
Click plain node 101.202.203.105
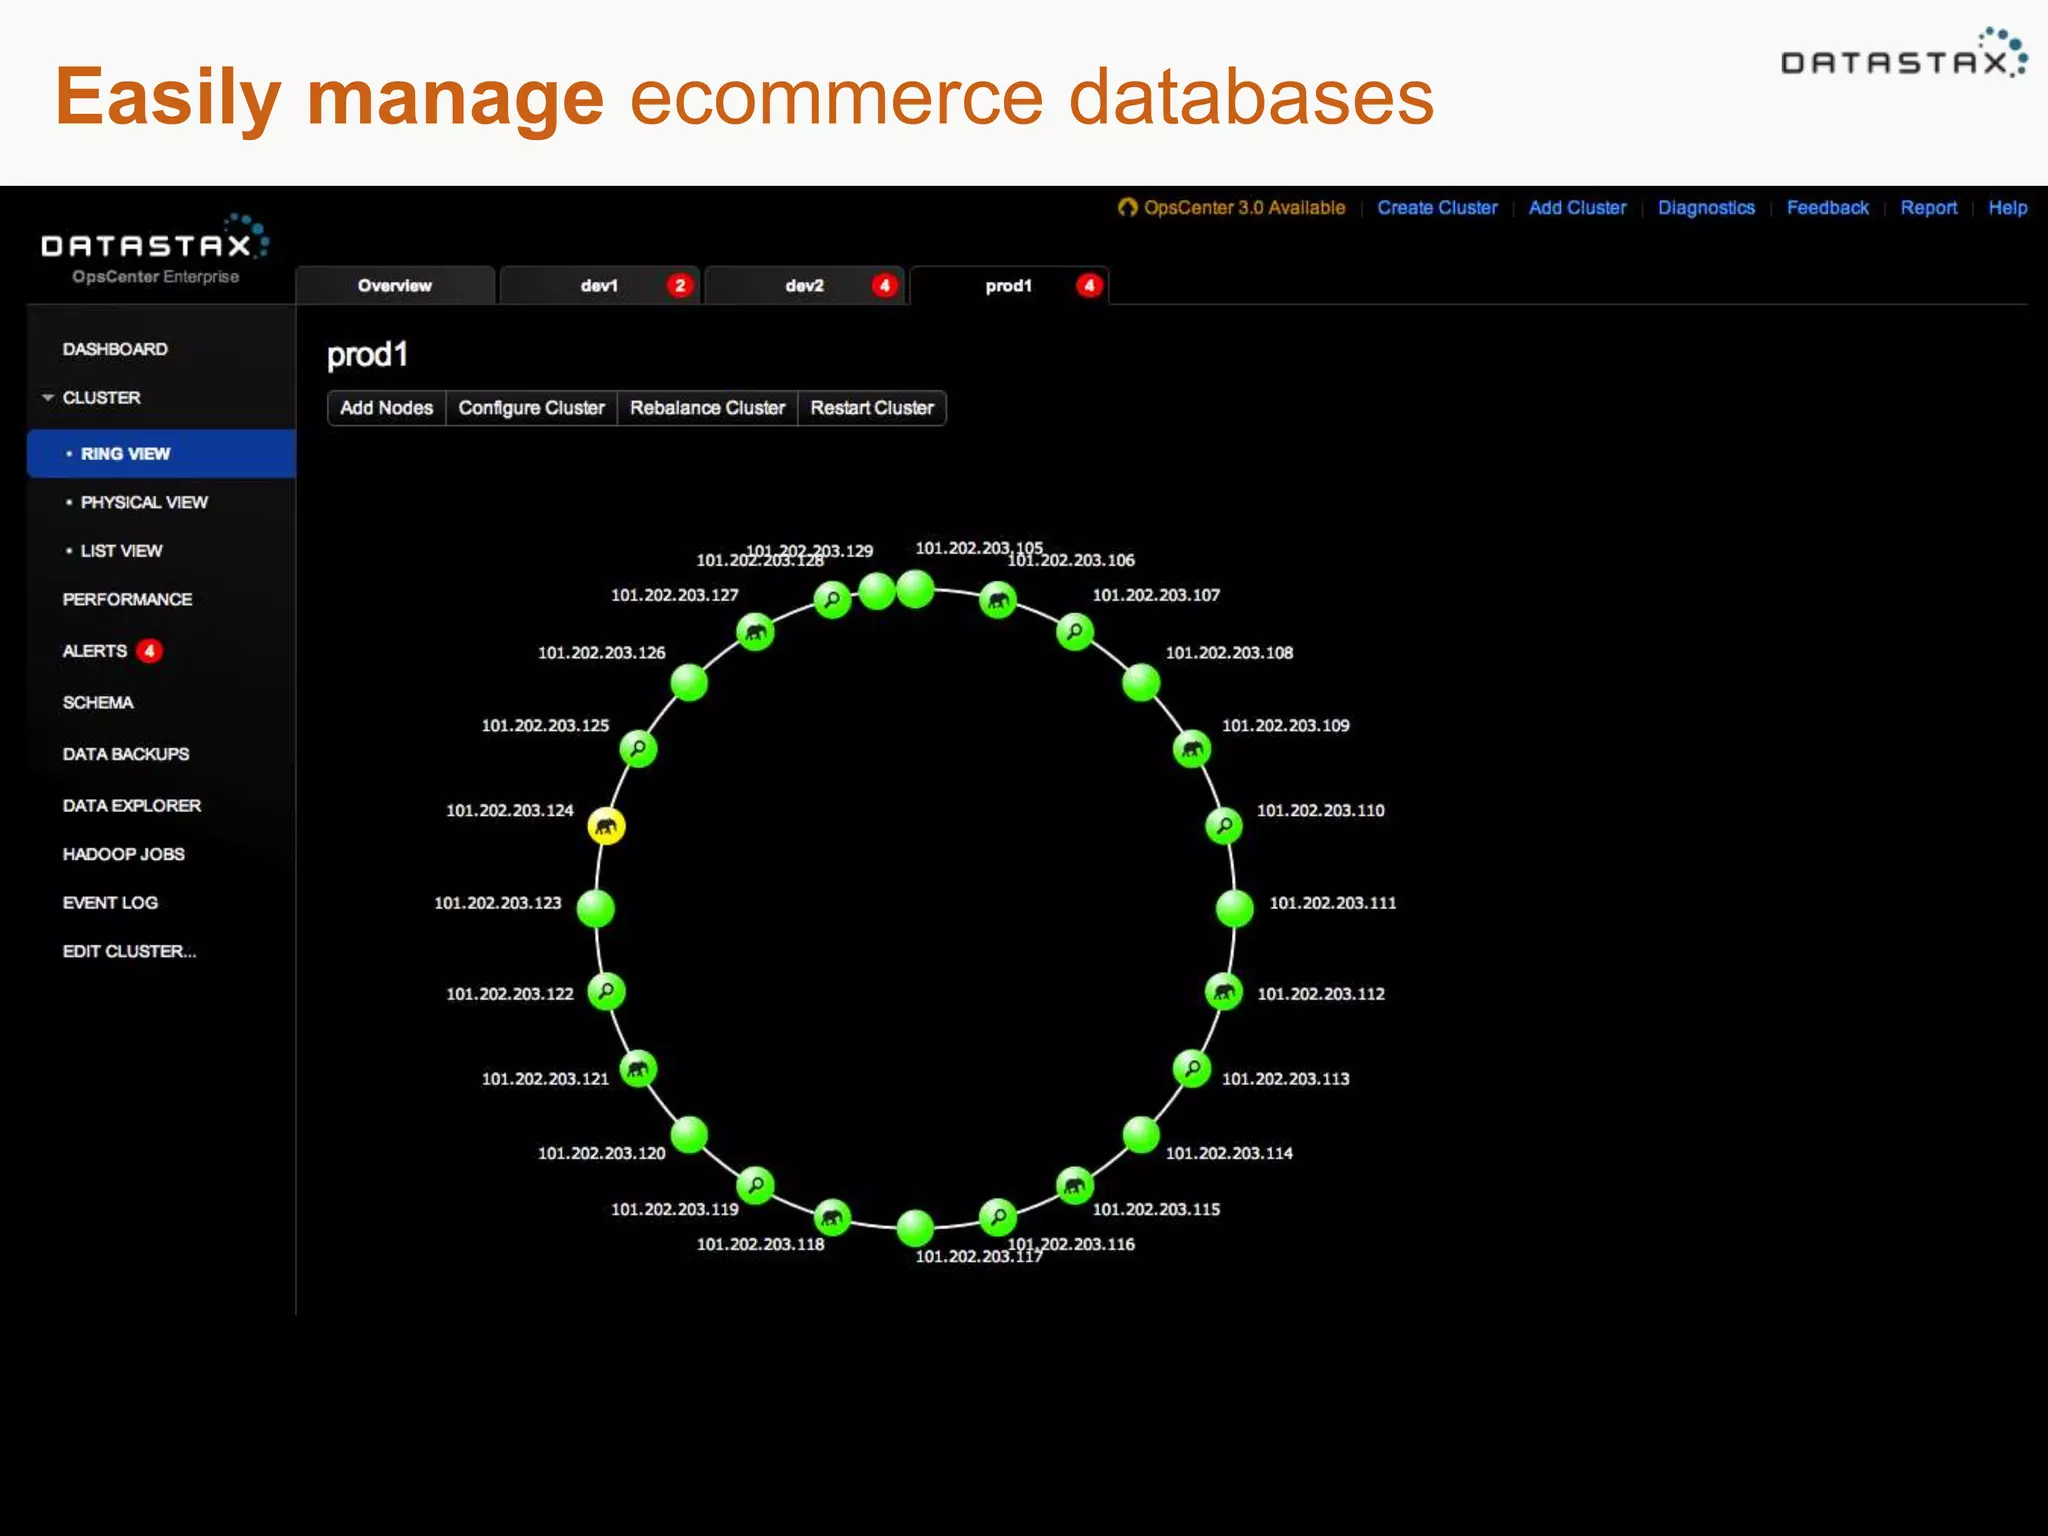pos(915,590)
